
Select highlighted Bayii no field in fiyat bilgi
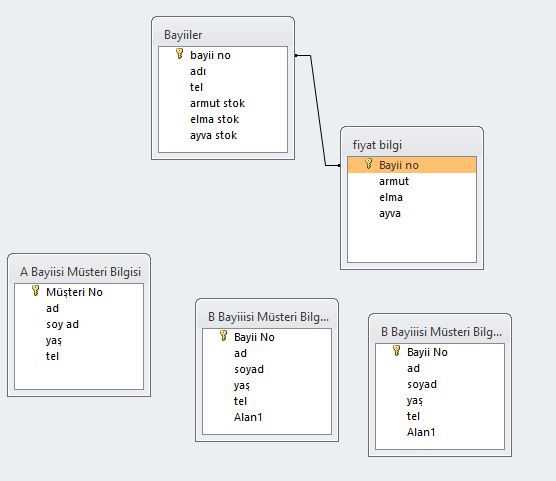(x=412, y=165)
